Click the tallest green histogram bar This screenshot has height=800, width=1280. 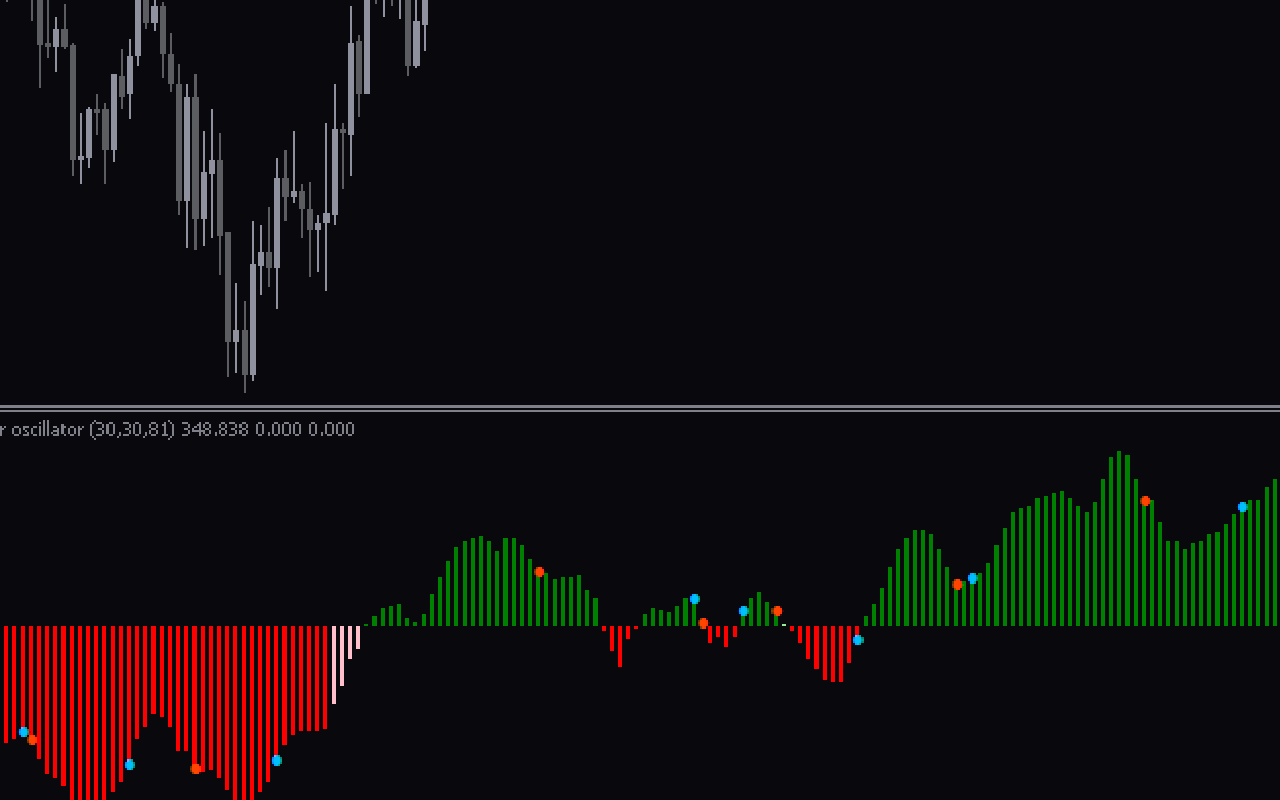tap(1119, 538)
